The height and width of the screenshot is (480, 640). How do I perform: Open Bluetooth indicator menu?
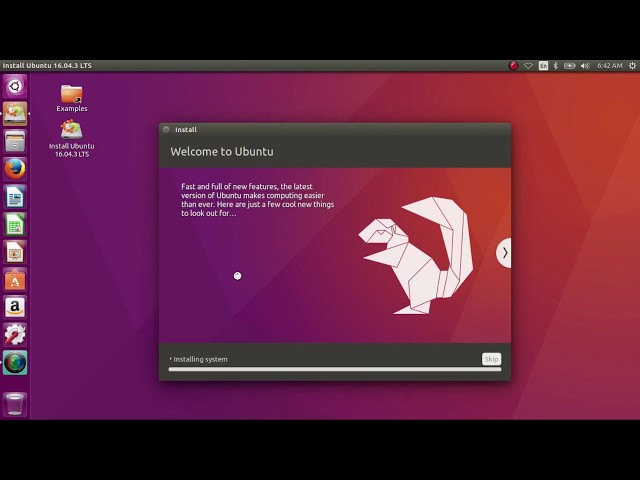556,66
